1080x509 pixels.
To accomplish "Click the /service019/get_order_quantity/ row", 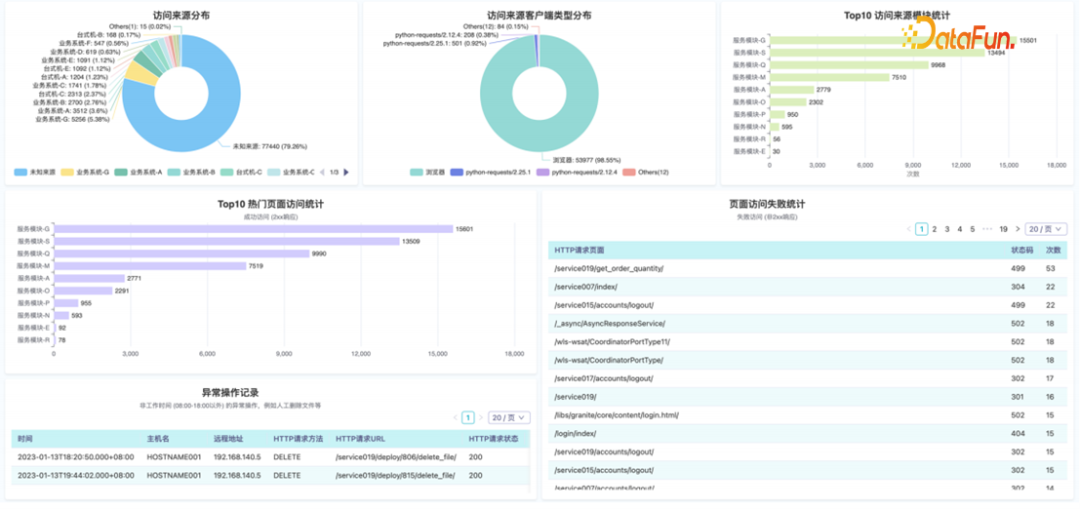I will coord(609,268).
